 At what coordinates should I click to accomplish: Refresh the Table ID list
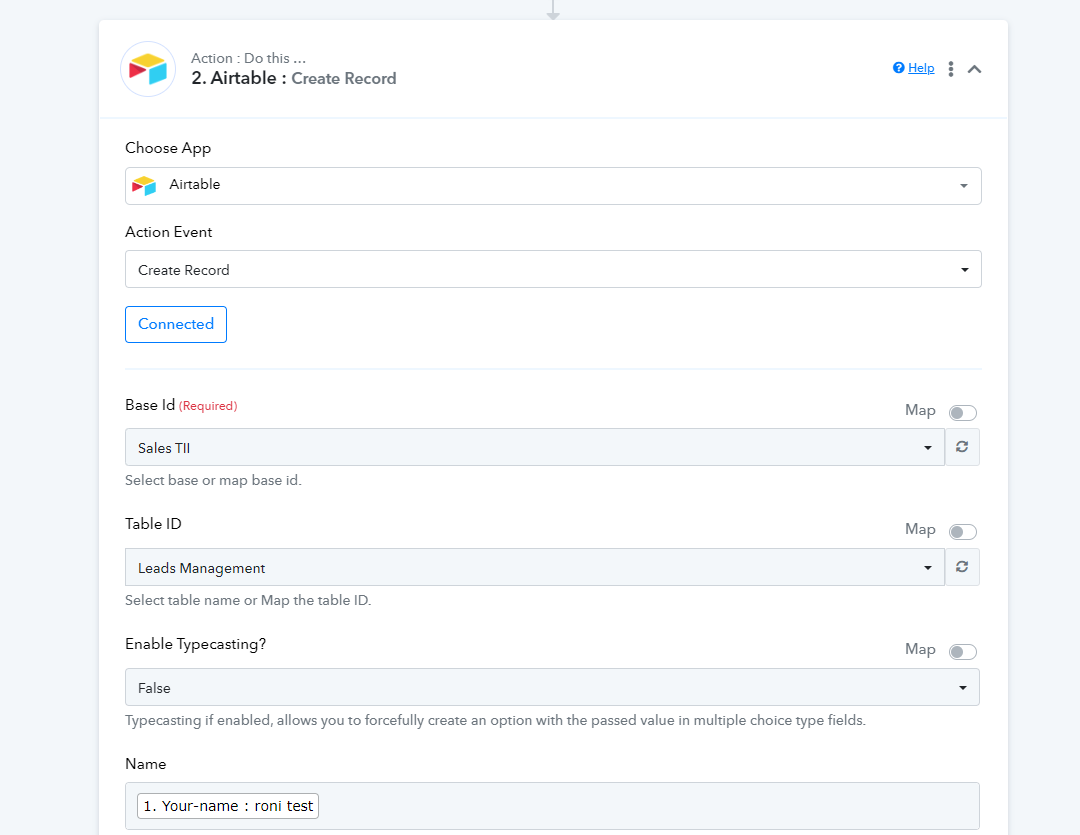(x=962, y=567)
